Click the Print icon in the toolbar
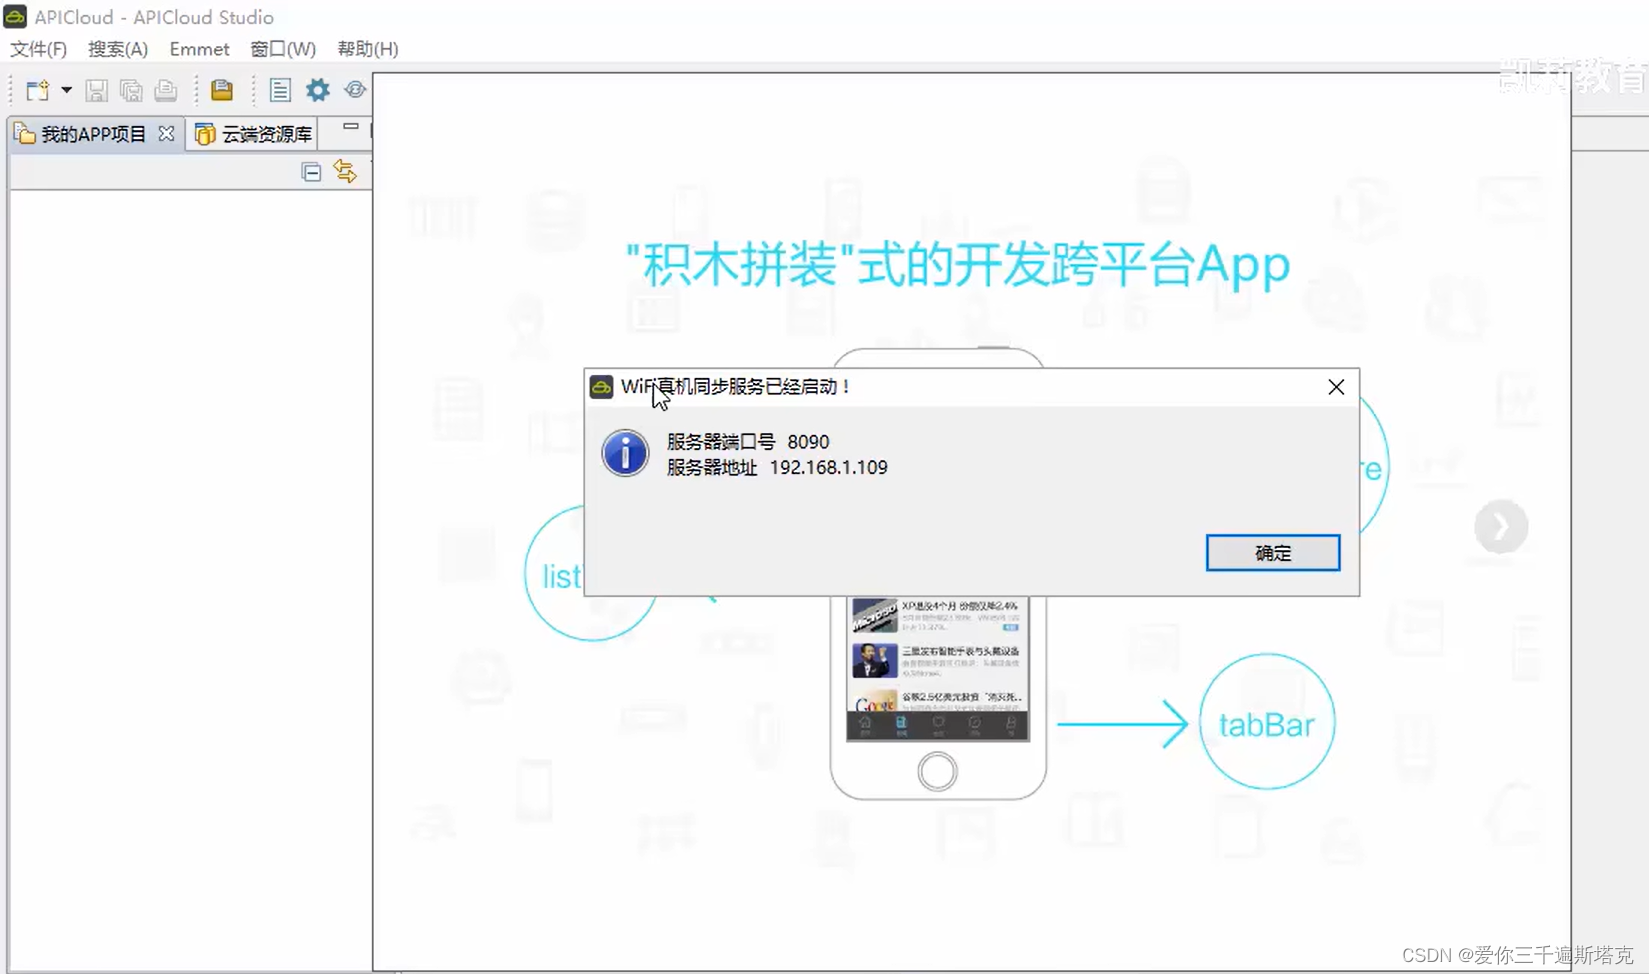 point(165,90)
